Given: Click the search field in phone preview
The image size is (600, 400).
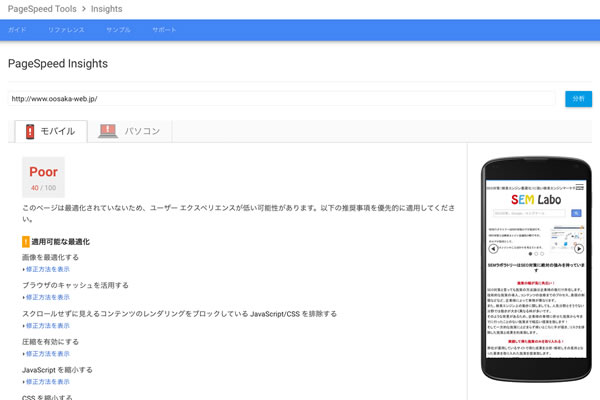Looking at the screenshot, I should coord(529,213).
